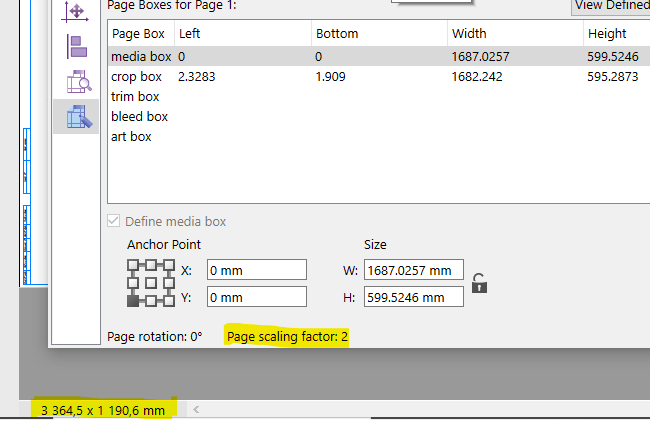Select the trim box row
The image size is (650, 421).
[x=379, y=97]
